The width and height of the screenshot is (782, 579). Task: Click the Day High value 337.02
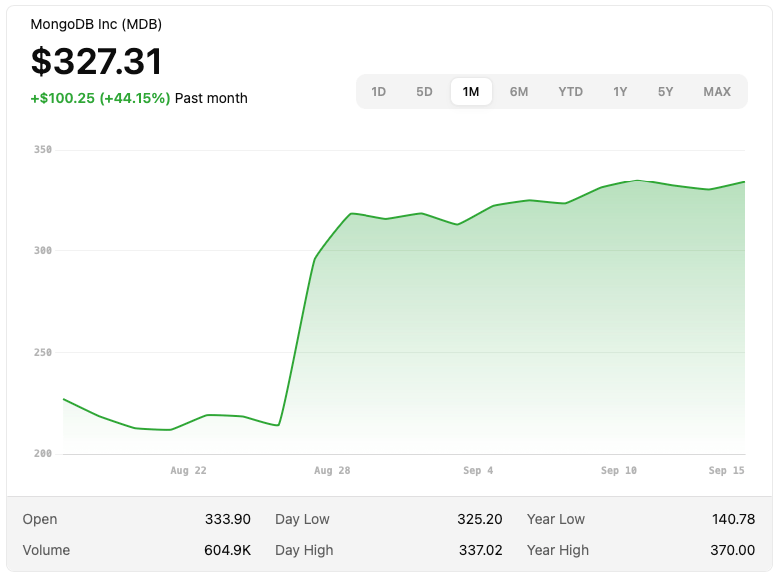click(481, 550)
